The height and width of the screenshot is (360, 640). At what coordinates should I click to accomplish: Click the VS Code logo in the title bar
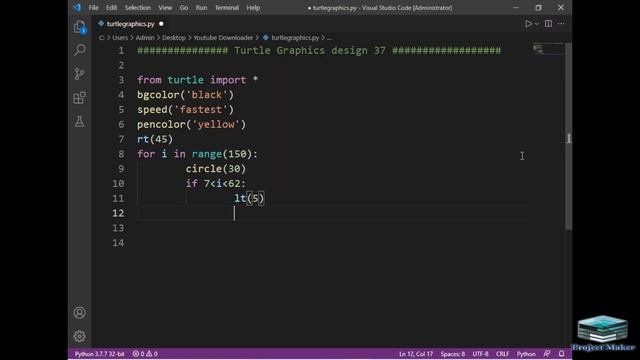pos(77,7)
